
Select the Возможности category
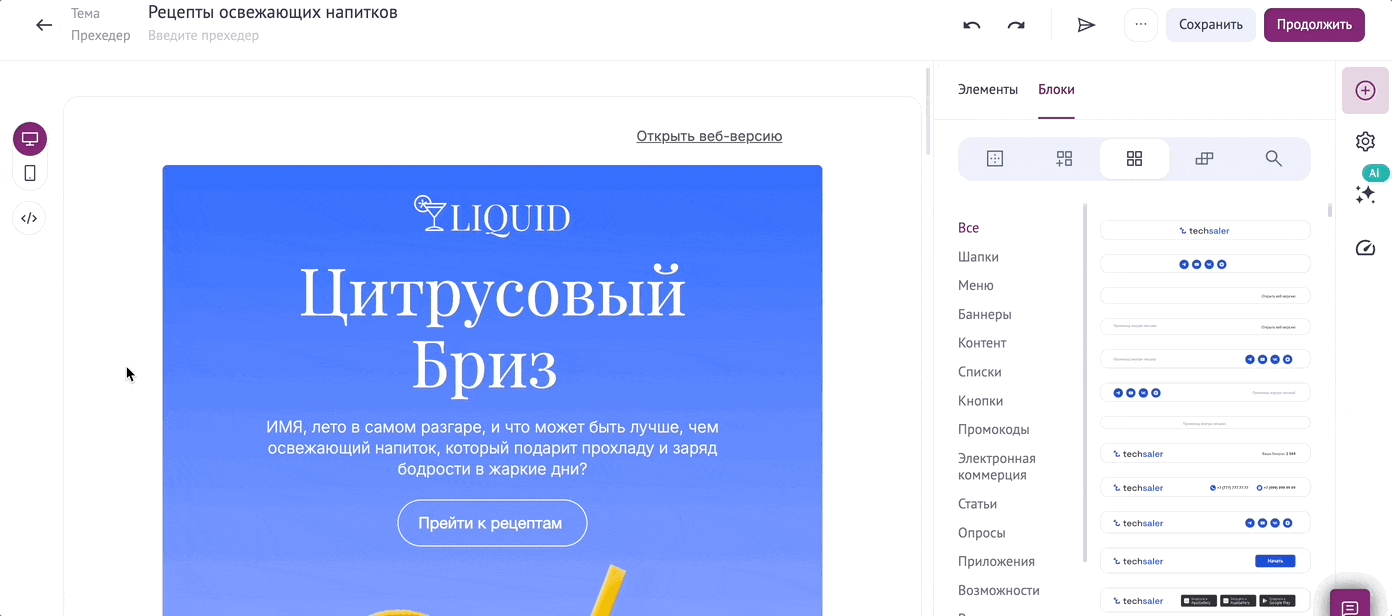(999, 590)
